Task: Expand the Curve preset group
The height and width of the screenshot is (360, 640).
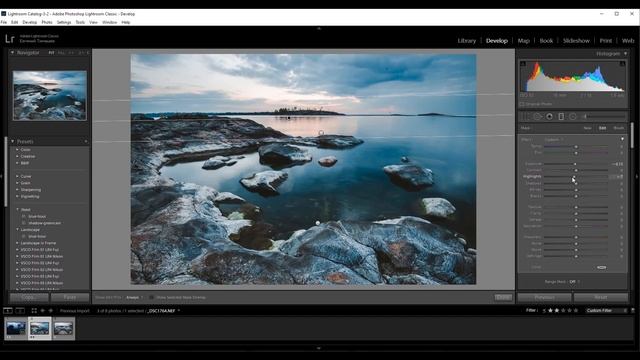Action: pos(17,176)
